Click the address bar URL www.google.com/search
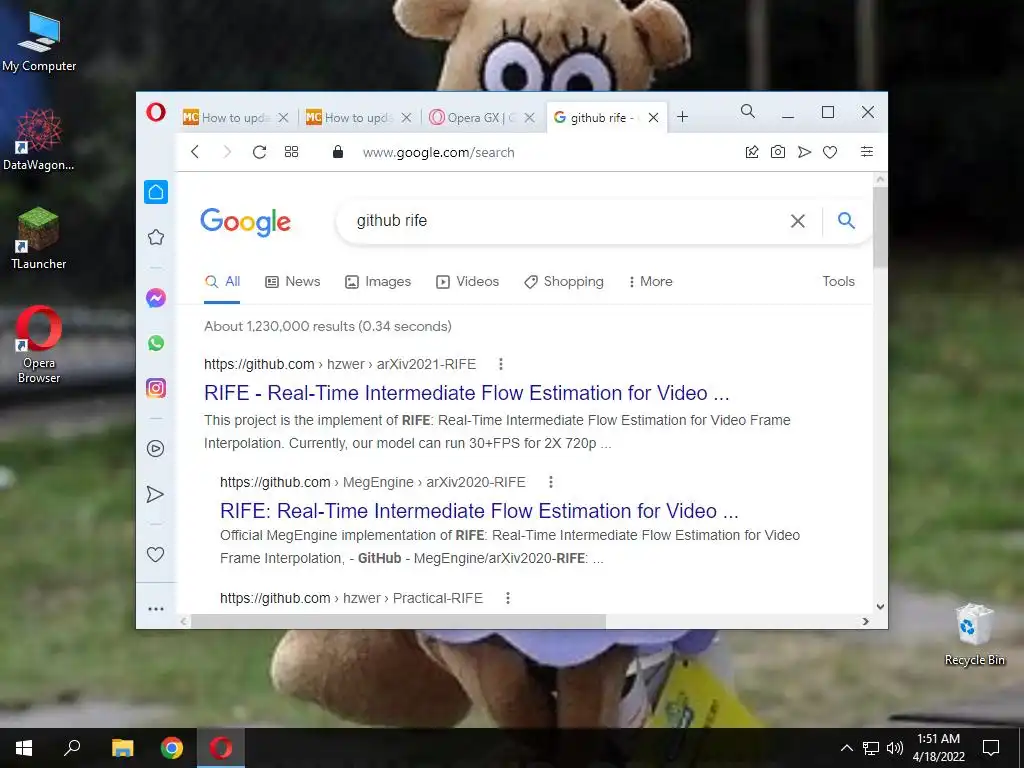This screenshot has height=768, width=1024. pyautogui.click(x=438, y=152)
